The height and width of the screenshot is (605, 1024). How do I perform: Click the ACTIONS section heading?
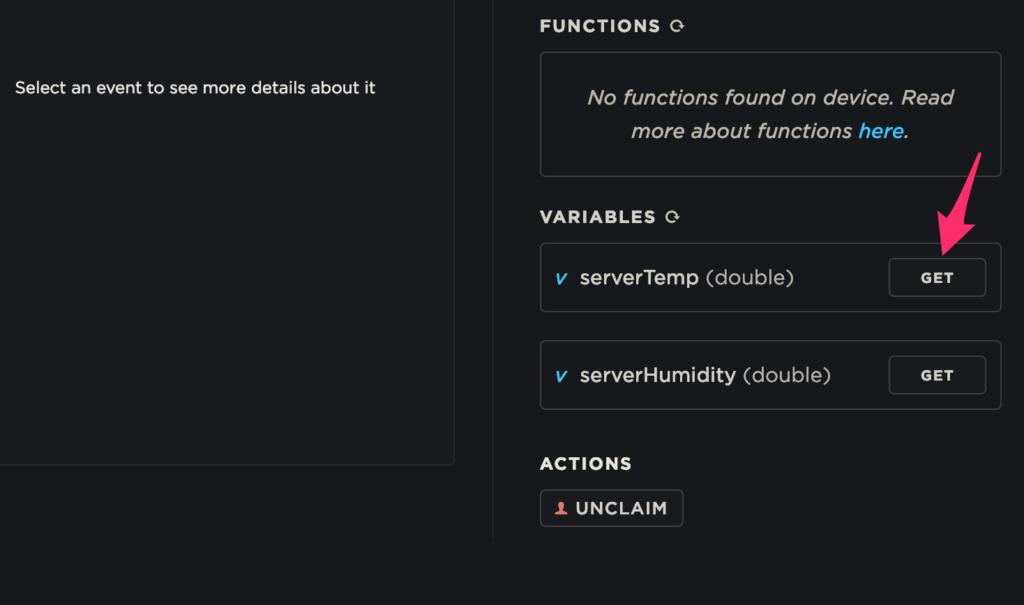(585, 464)
